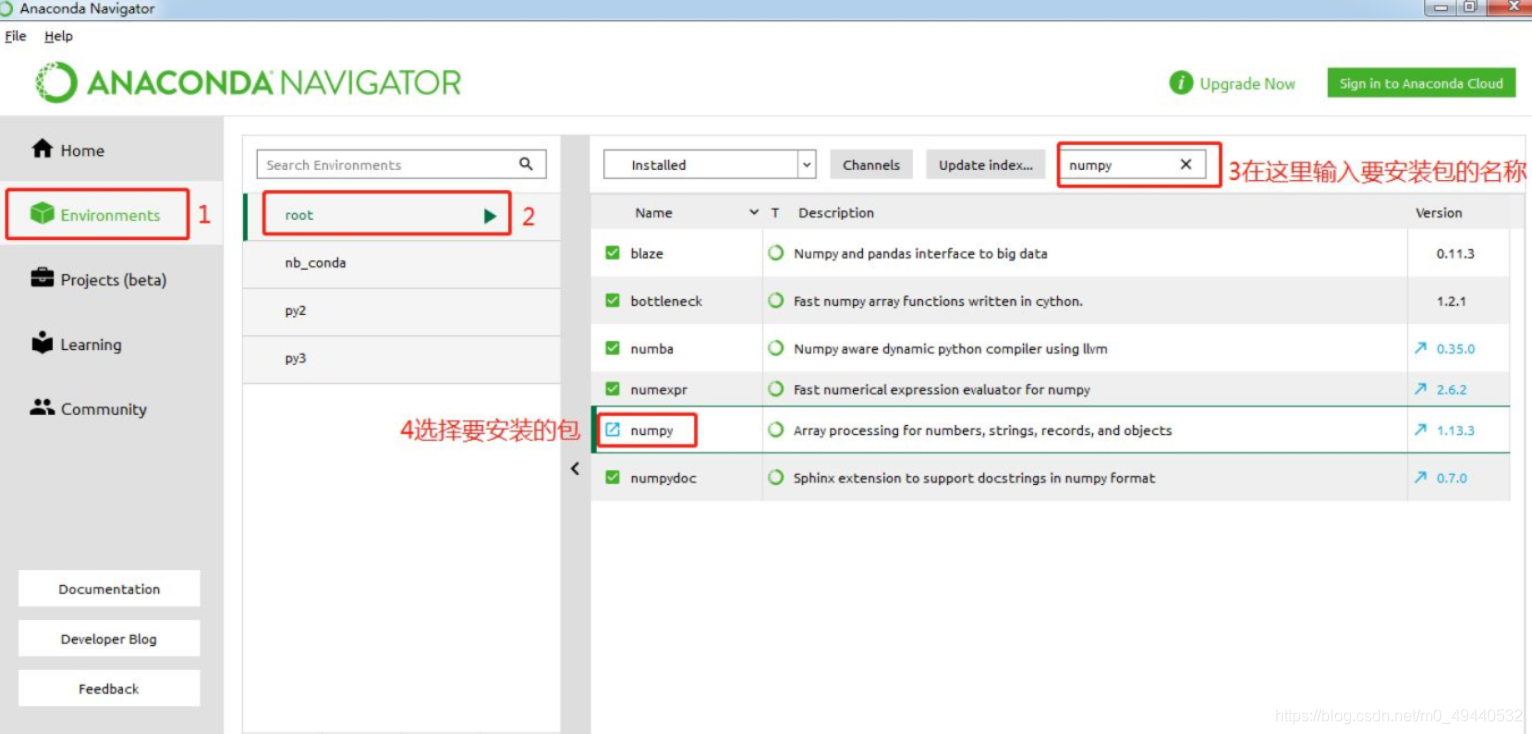Clear the numpy search with X
Image resolution: width=1532 pixels, height=734 pixels.
point(1186,164)
